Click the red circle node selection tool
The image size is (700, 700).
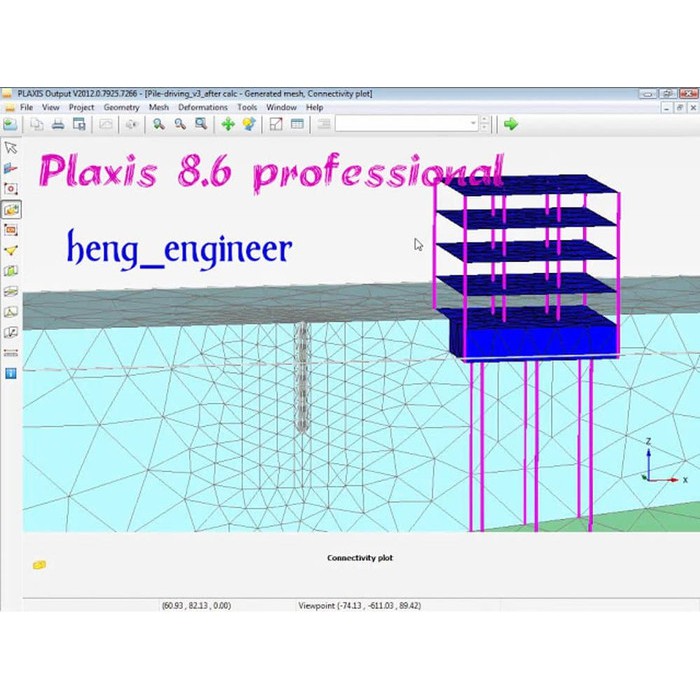(11, 189)
